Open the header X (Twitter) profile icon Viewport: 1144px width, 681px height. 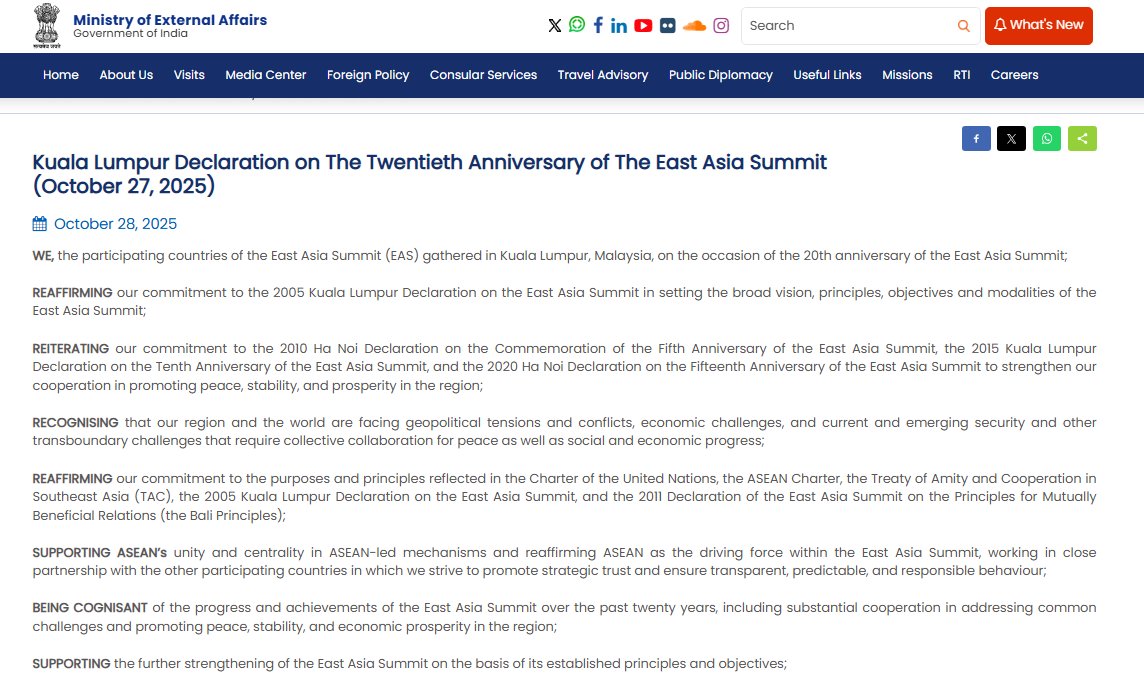click(555, 26)
